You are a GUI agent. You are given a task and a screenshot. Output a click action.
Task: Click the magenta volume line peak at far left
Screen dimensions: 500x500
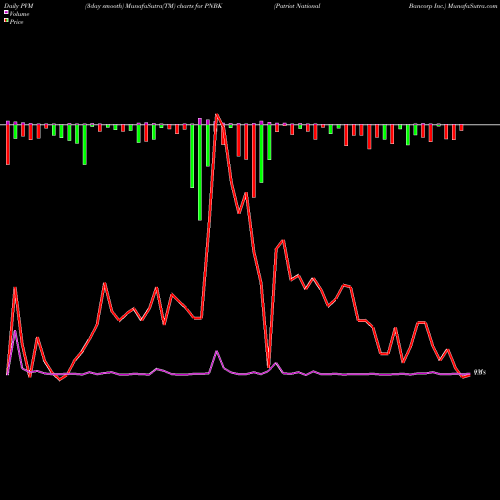click(x=15, y=331)
